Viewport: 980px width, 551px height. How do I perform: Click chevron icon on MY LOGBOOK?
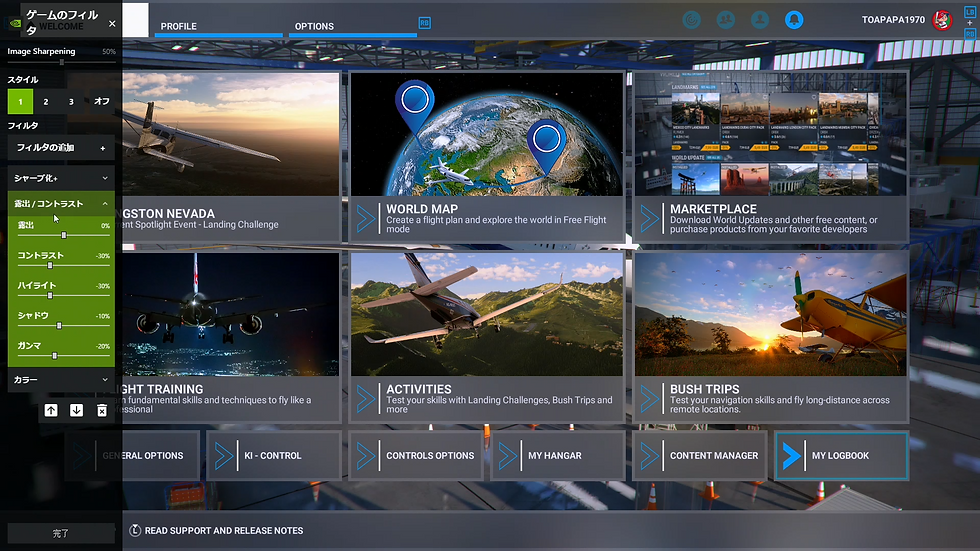click(792, 456)
